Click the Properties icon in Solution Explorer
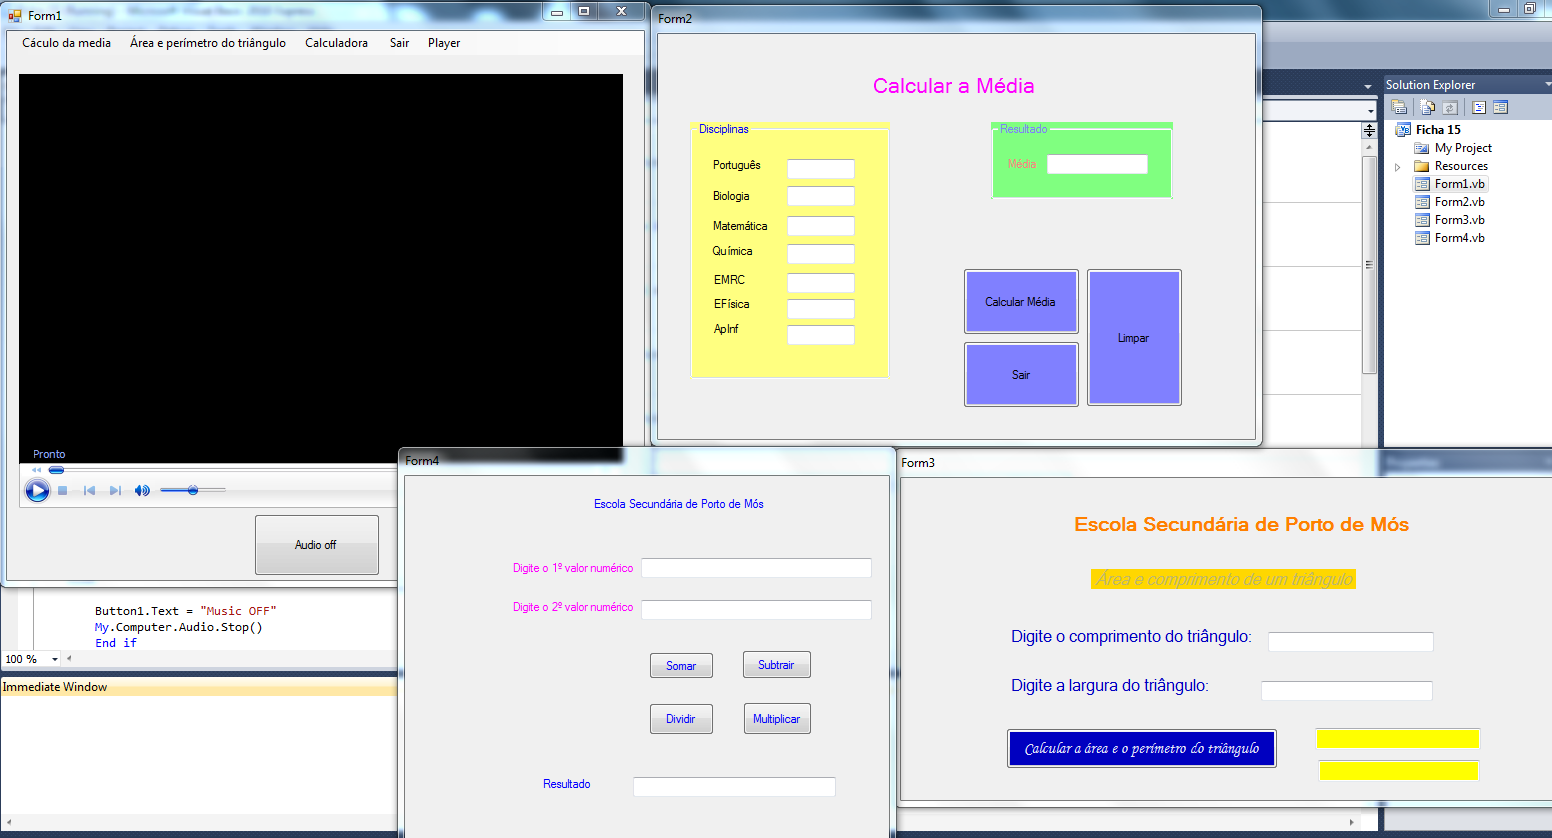This screenshot has width=1552, height=838. point(1399,108)
